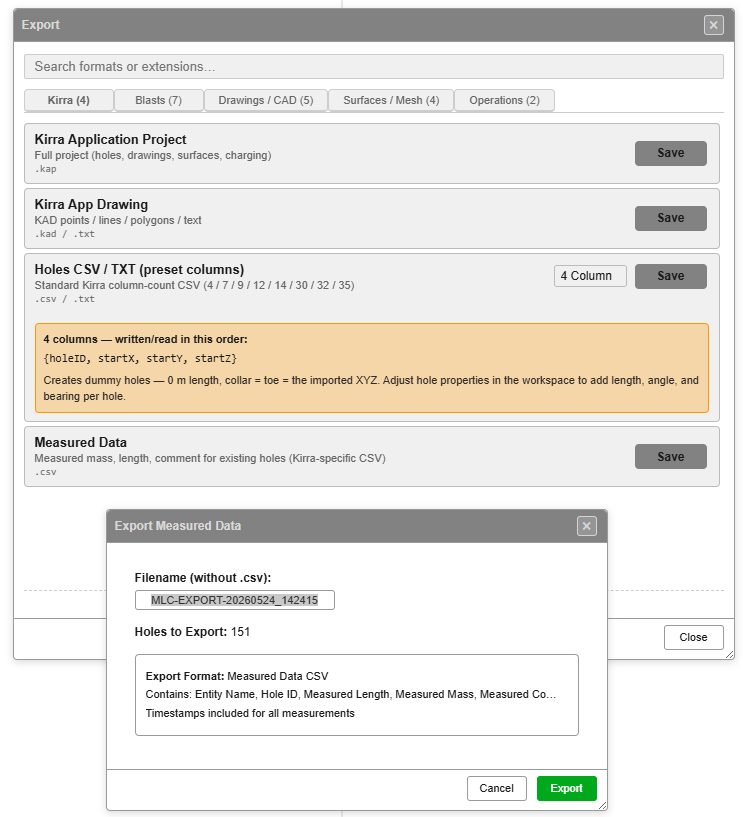Click the Filename input field
743x817 pixels.
[x=234, y=600]
